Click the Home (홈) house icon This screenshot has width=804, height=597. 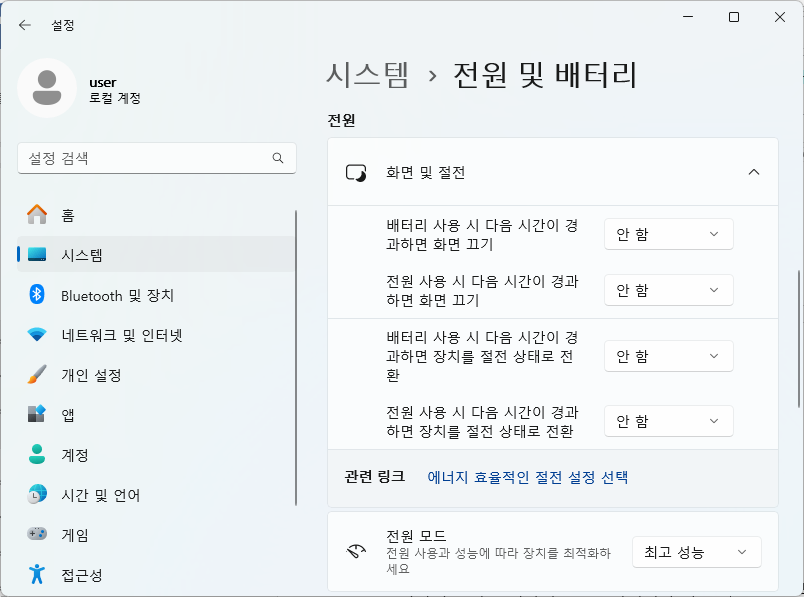pos(37,215)
